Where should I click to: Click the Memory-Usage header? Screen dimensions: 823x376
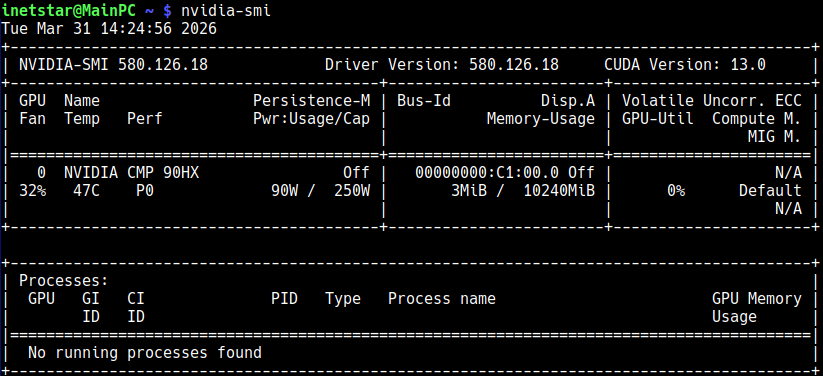[541, 119]
